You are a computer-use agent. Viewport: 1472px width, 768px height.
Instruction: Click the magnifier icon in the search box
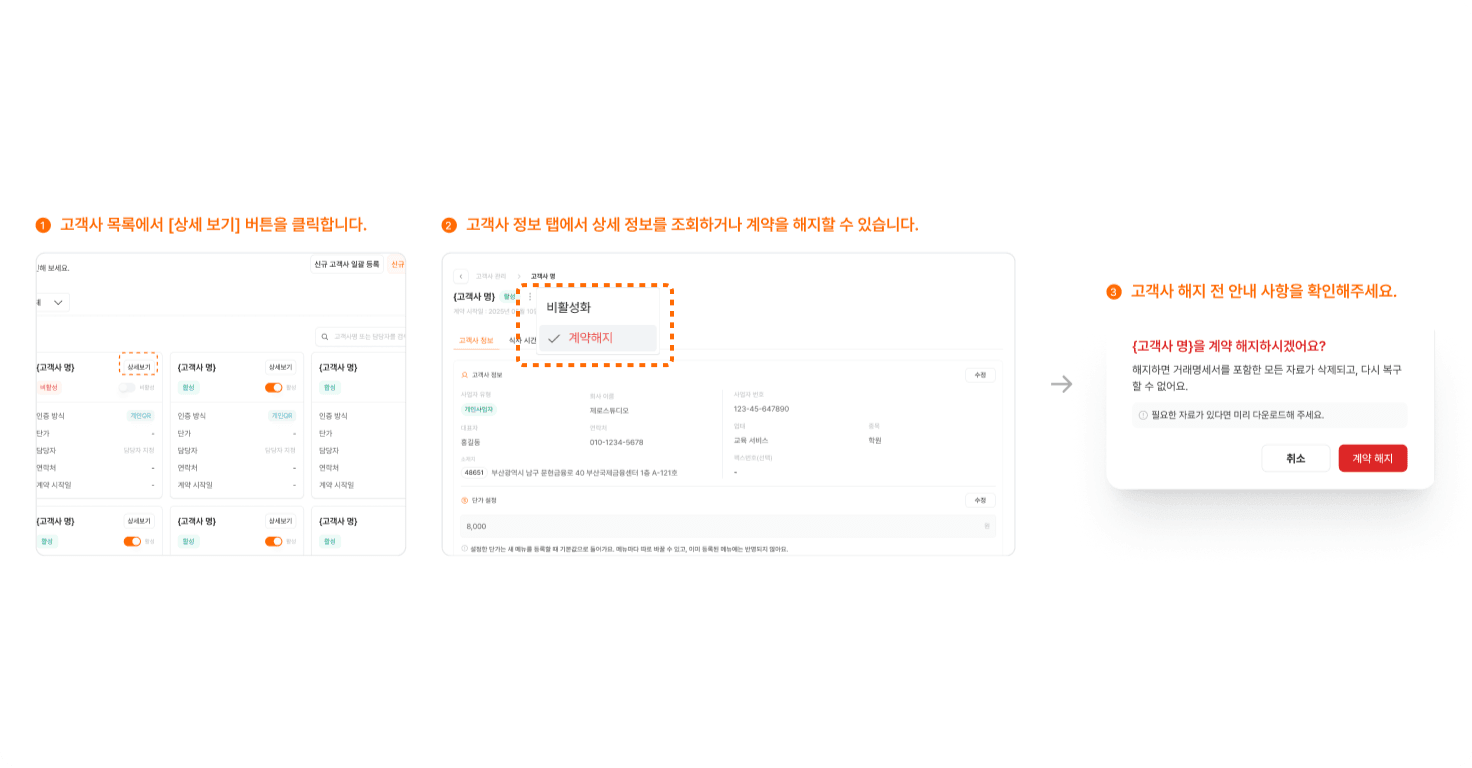(325, 337)
